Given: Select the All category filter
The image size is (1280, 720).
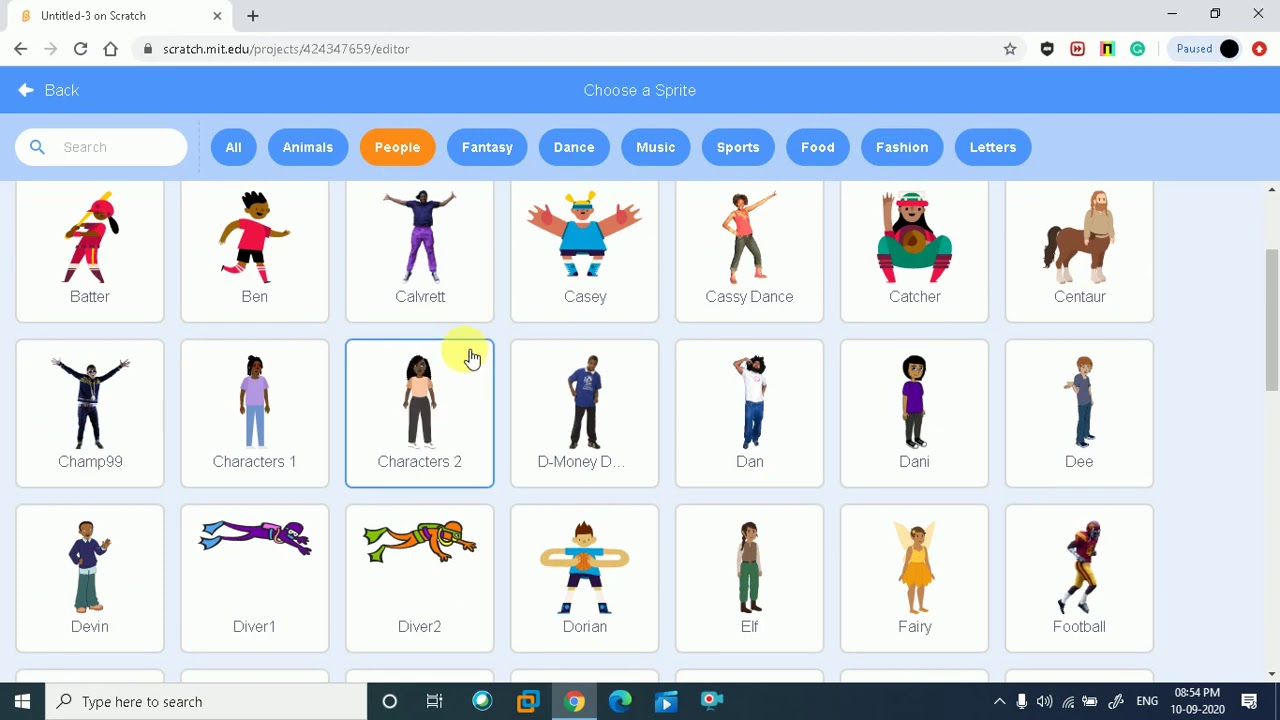Looking at the screenshot, I should pos(233,147).
